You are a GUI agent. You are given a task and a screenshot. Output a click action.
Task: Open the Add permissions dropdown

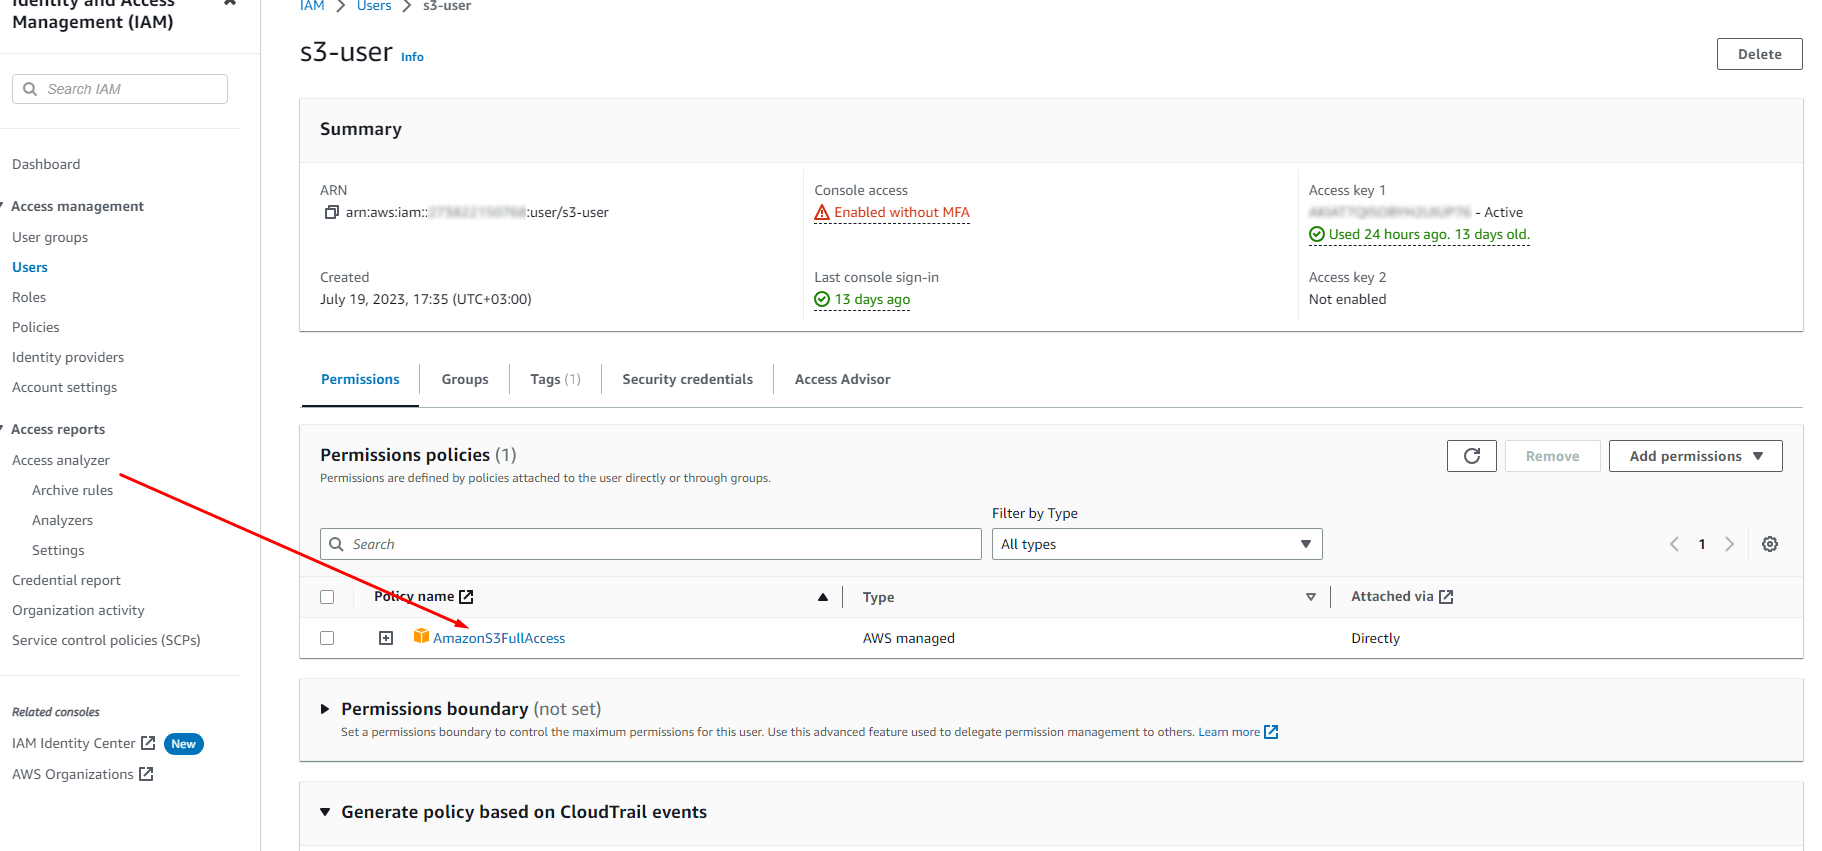click(1695, 456)
